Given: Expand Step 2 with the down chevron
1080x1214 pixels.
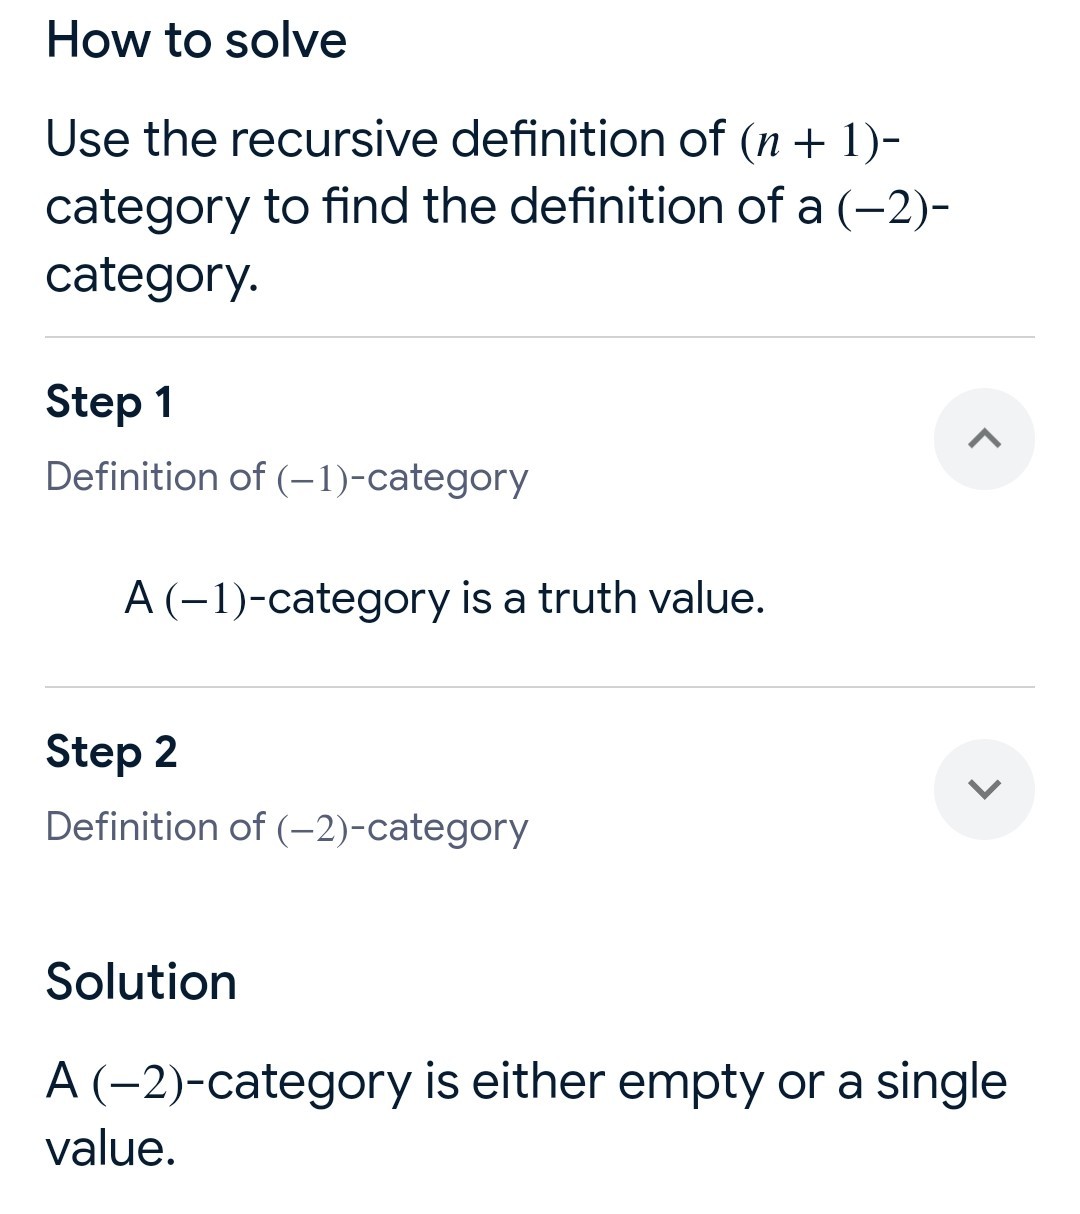Looking at the screenshot, I should [984, 789].
